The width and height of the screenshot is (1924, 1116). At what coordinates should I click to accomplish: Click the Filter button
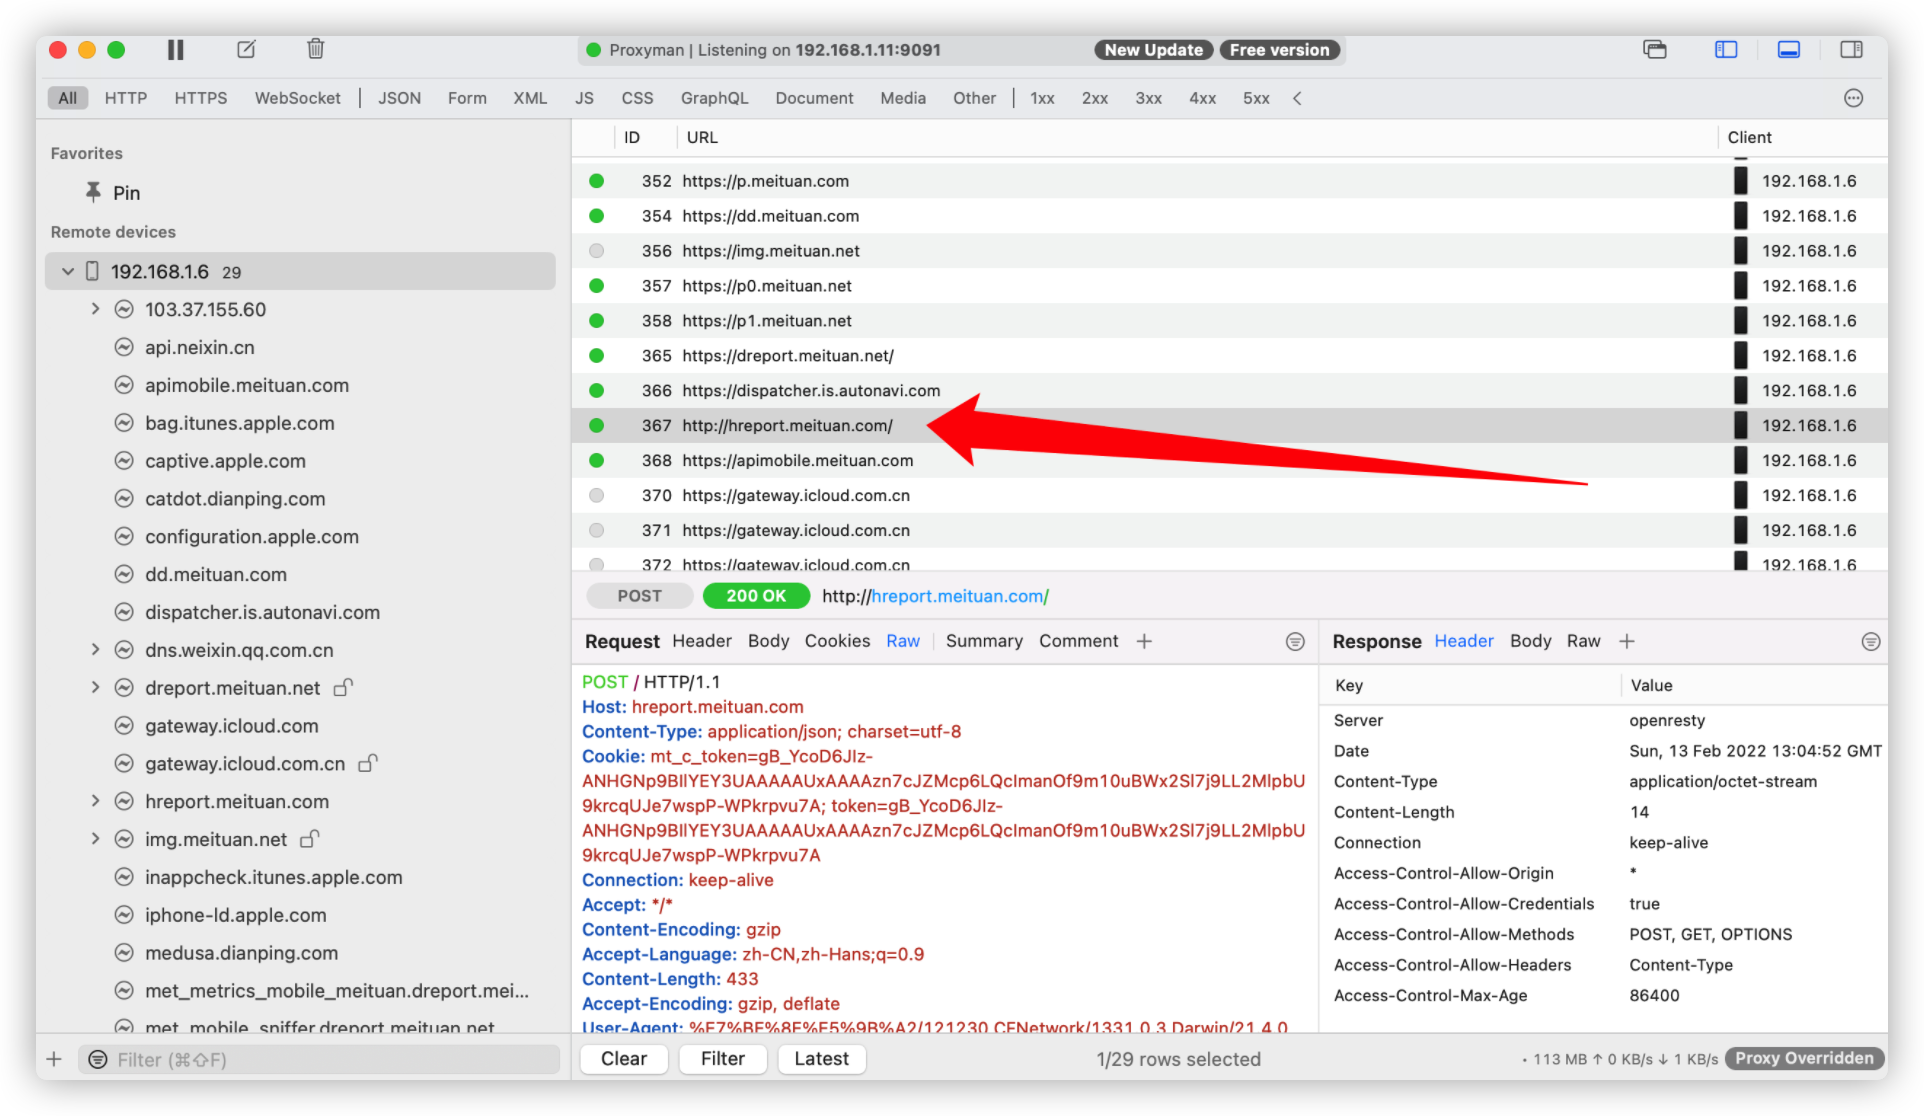(722, 1059)
